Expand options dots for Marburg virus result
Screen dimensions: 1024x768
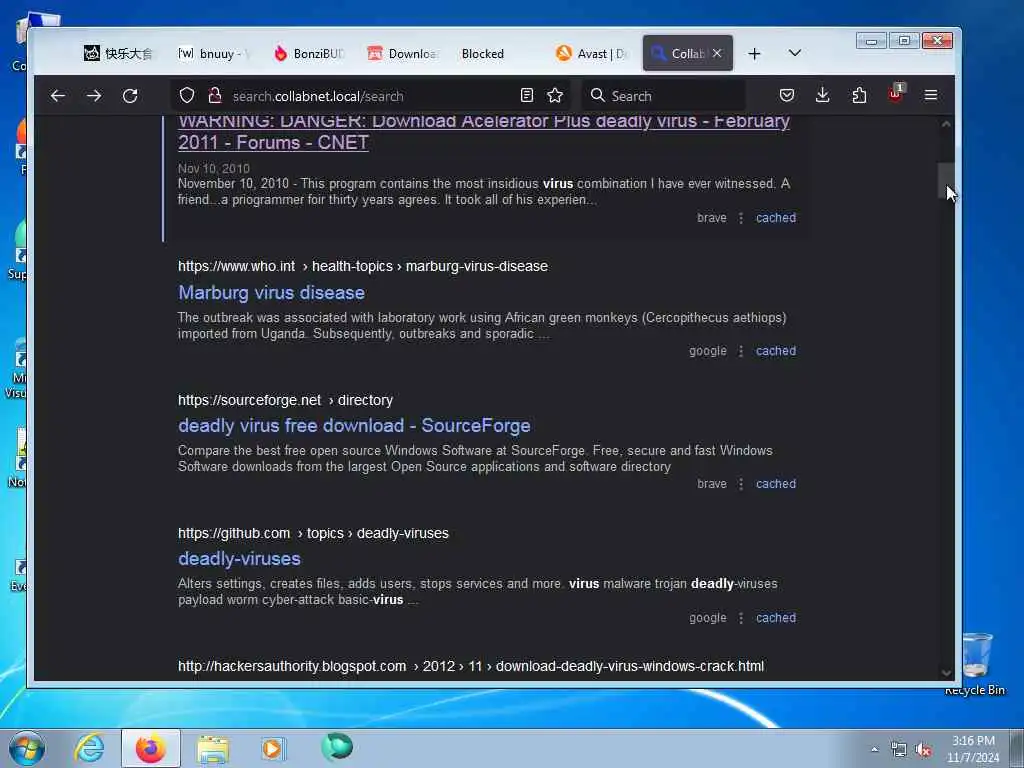click(x=741, y=351)
